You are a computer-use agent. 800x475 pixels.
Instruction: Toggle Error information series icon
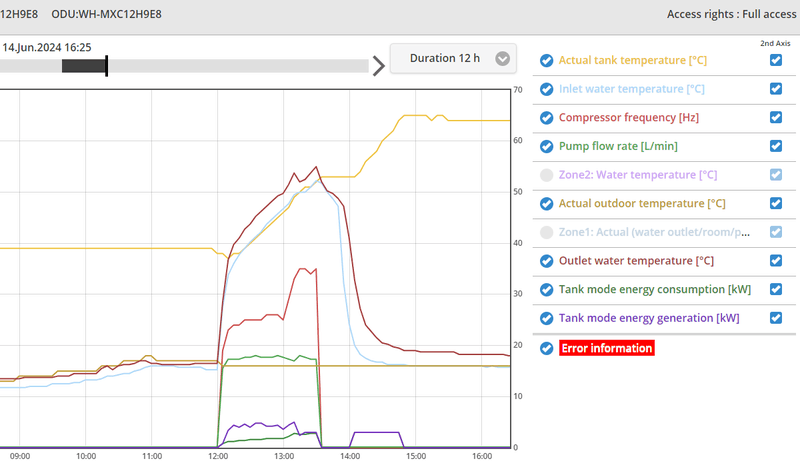[x=546, y=348]
